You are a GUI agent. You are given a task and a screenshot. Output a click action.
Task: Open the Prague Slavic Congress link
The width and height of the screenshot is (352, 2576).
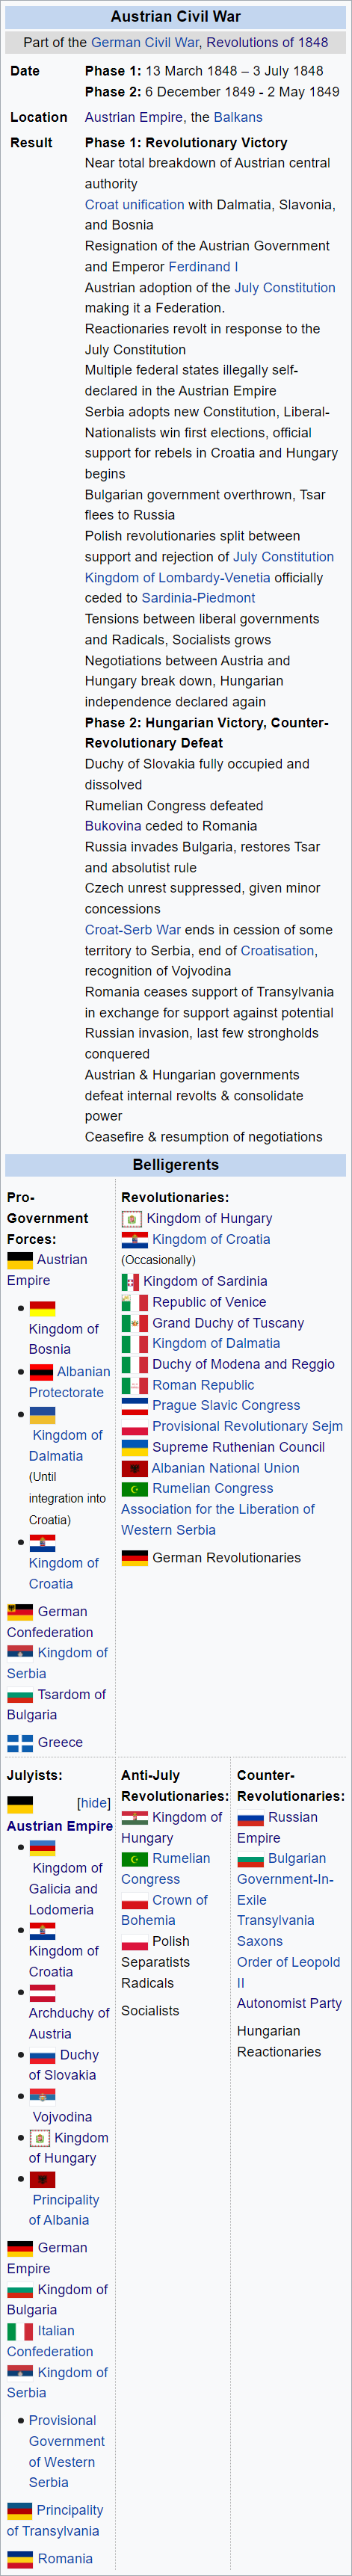coord(226,1406)
